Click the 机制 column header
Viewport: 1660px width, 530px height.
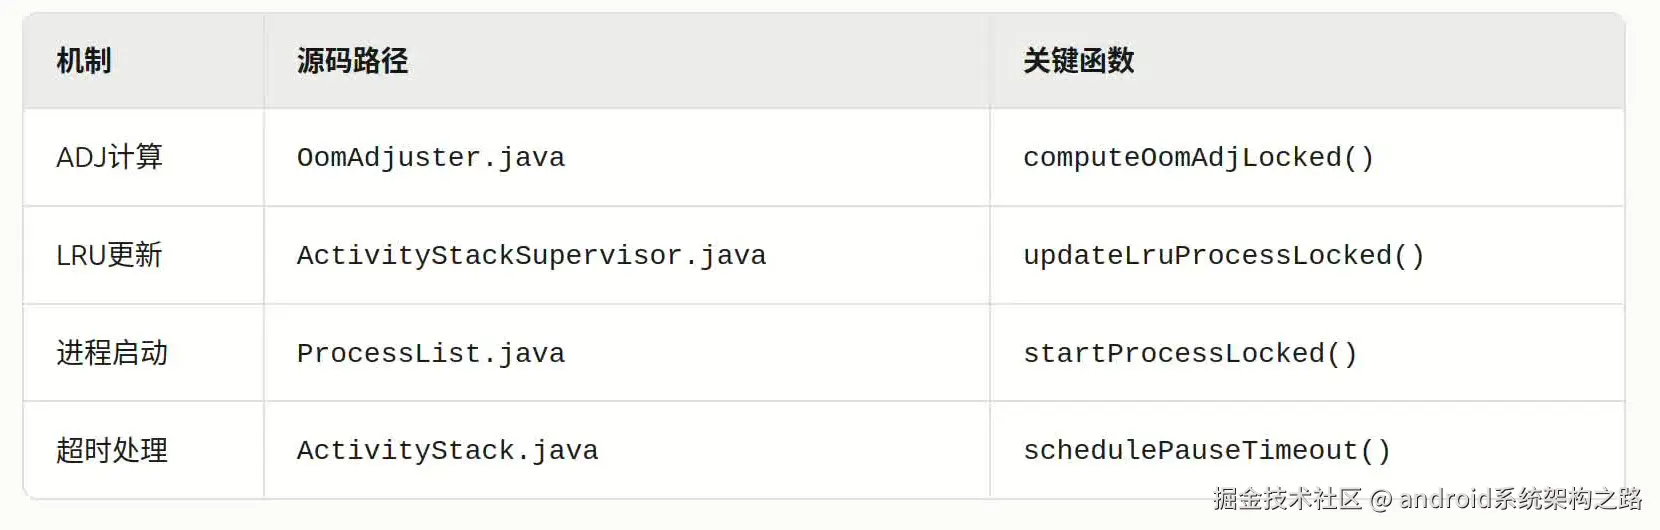tap(84, 61)
